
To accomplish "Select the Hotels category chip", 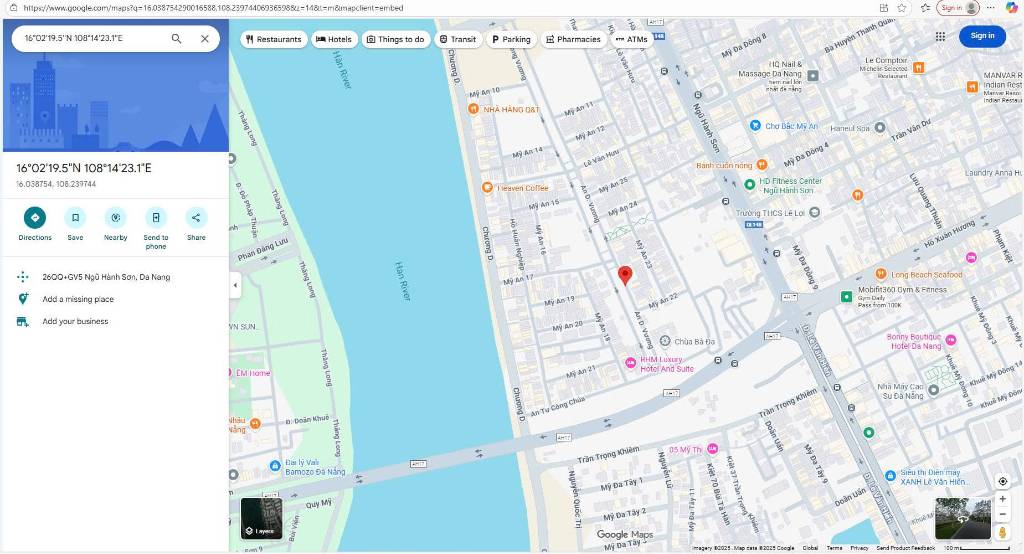I will click(x=334, y=39).
